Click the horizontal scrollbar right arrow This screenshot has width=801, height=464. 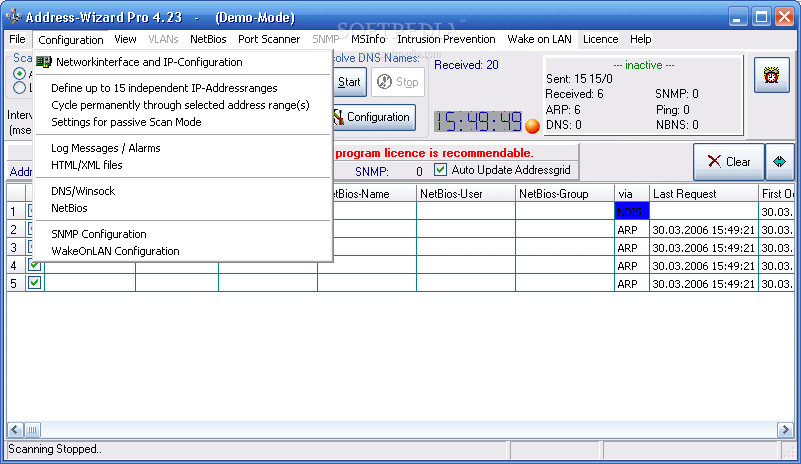tap(785, 430)
